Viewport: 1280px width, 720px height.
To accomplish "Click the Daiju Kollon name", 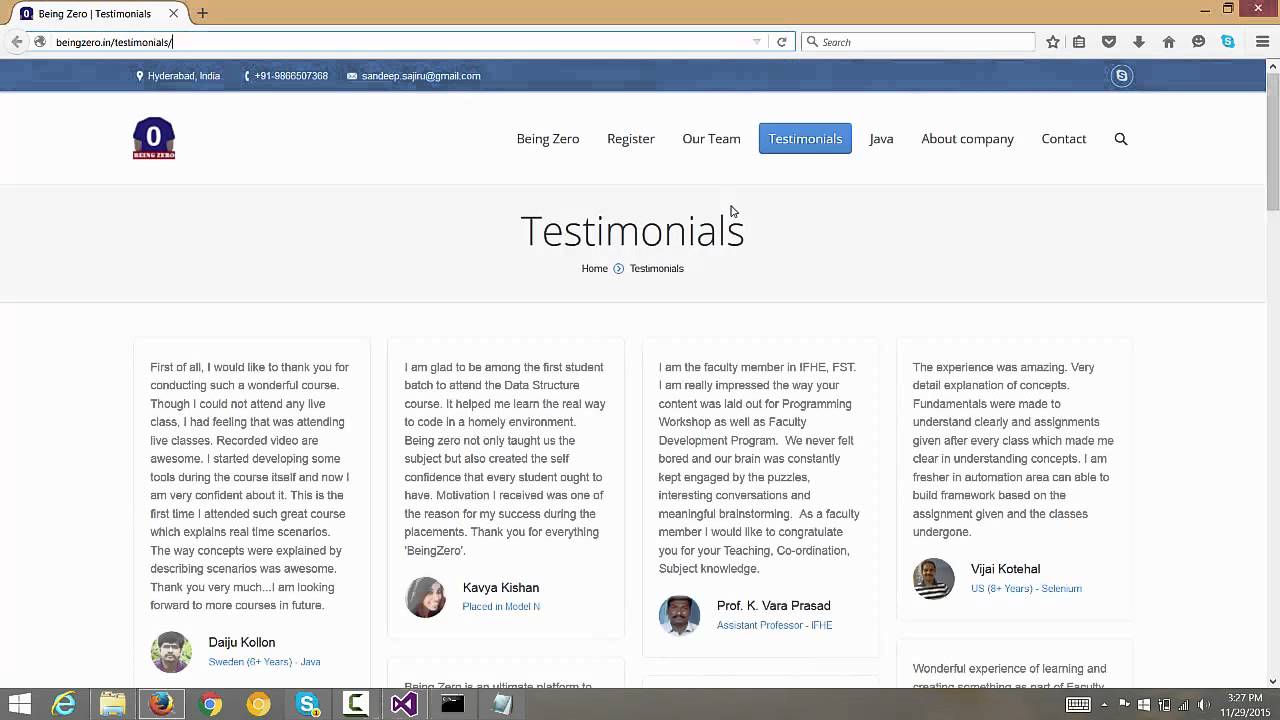I will tap(242, 643).
